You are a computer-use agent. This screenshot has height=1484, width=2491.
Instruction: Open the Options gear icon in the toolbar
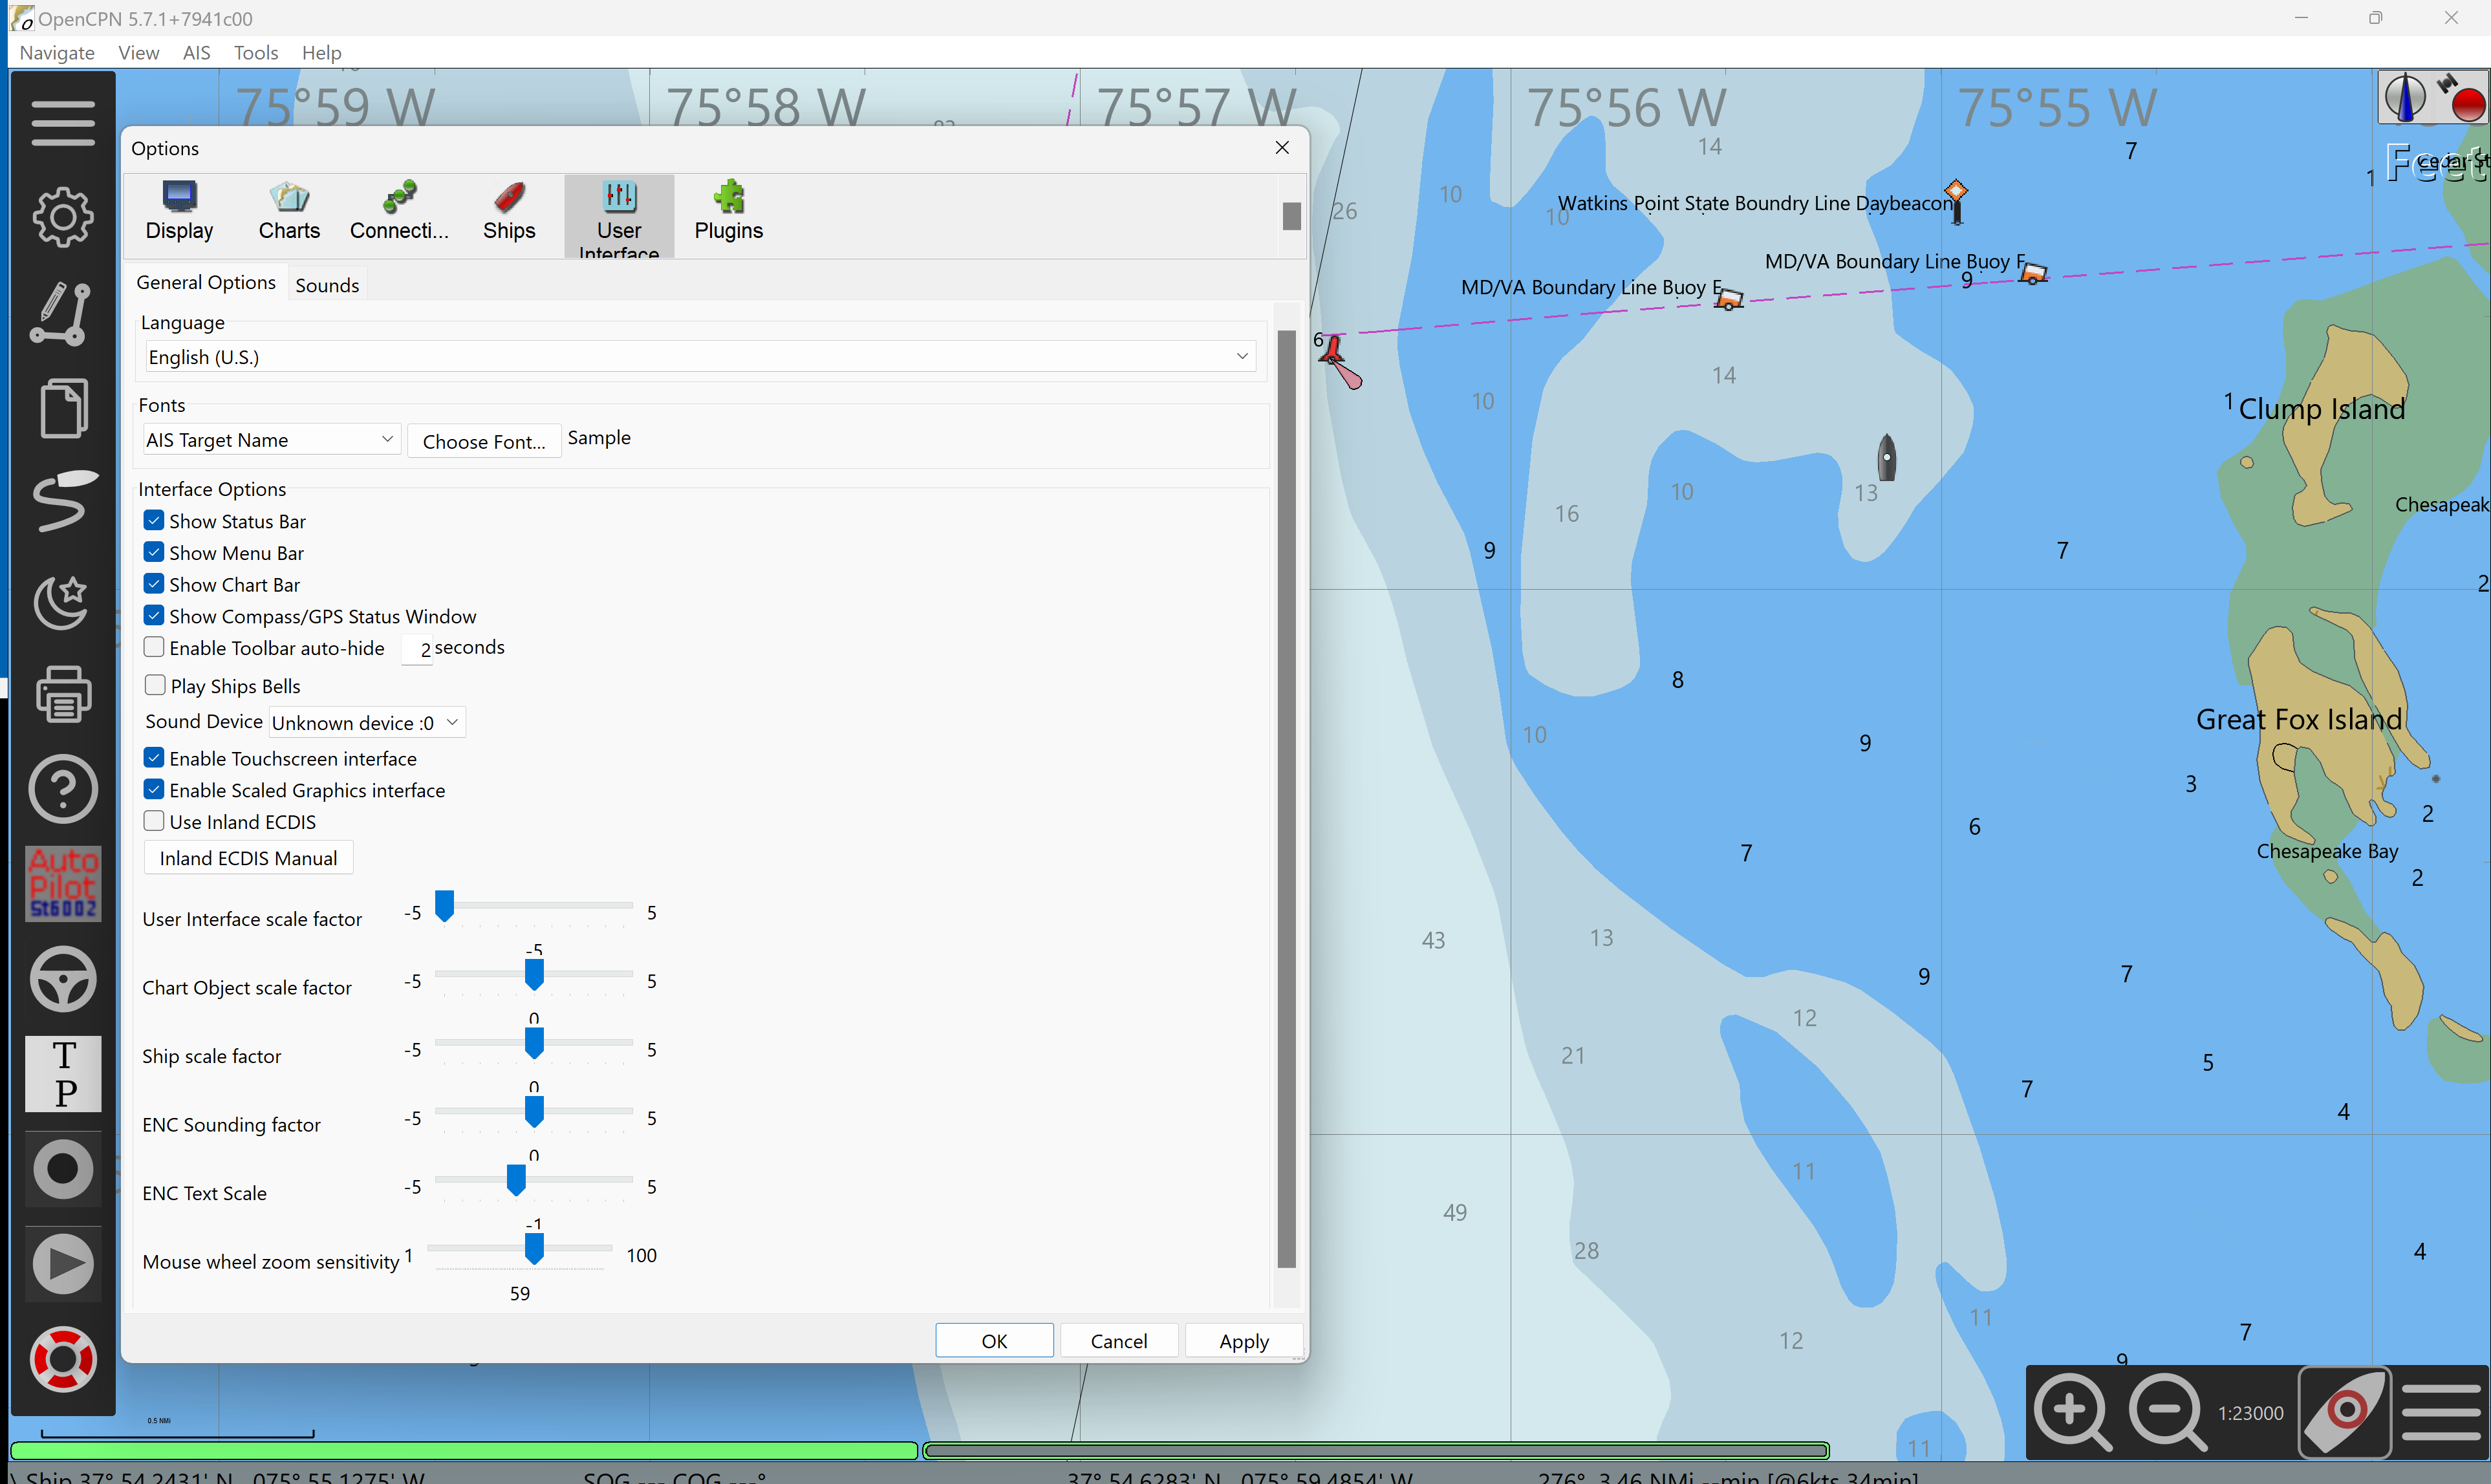pyautogui.click(x=63, y=217)
